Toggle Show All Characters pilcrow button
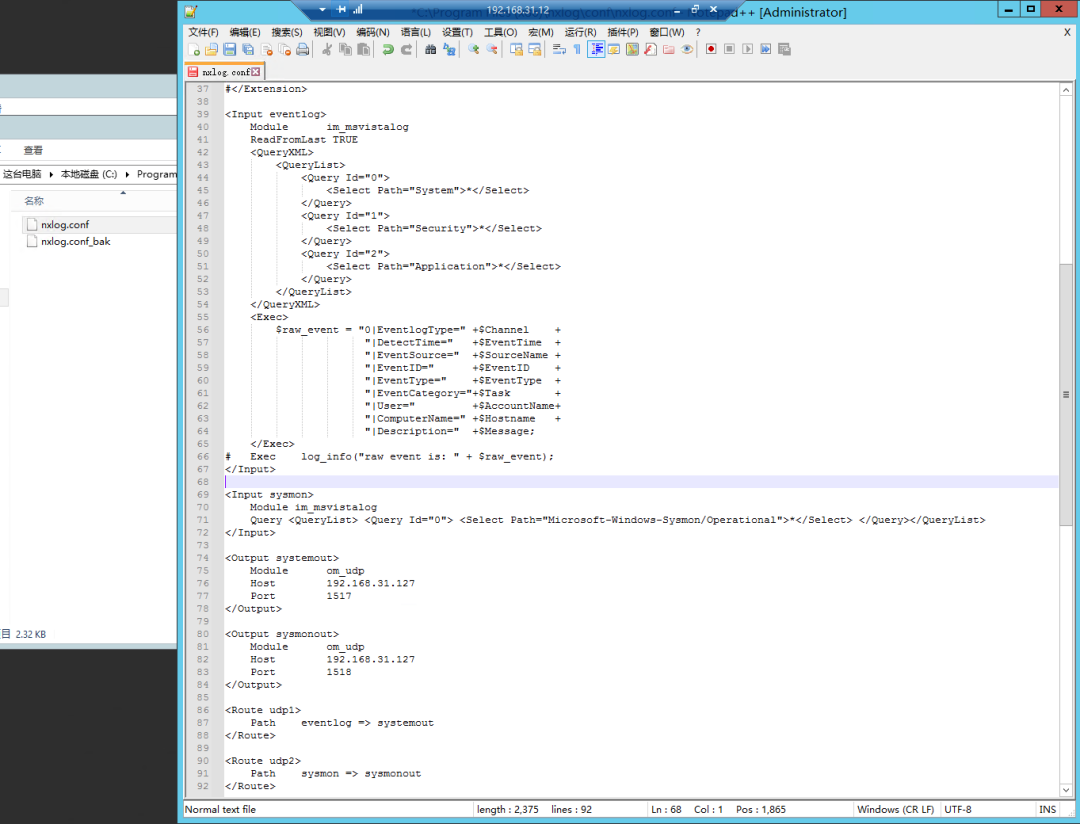The image size is (1080, 824). coord(577,49)
